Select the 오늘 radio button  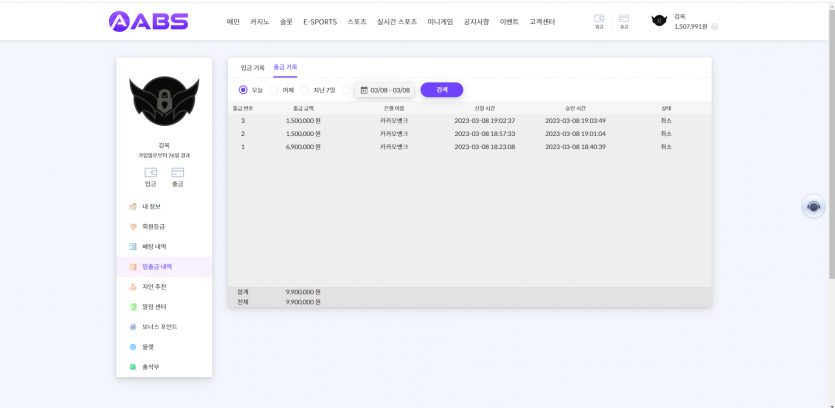[x=243, y=90]
